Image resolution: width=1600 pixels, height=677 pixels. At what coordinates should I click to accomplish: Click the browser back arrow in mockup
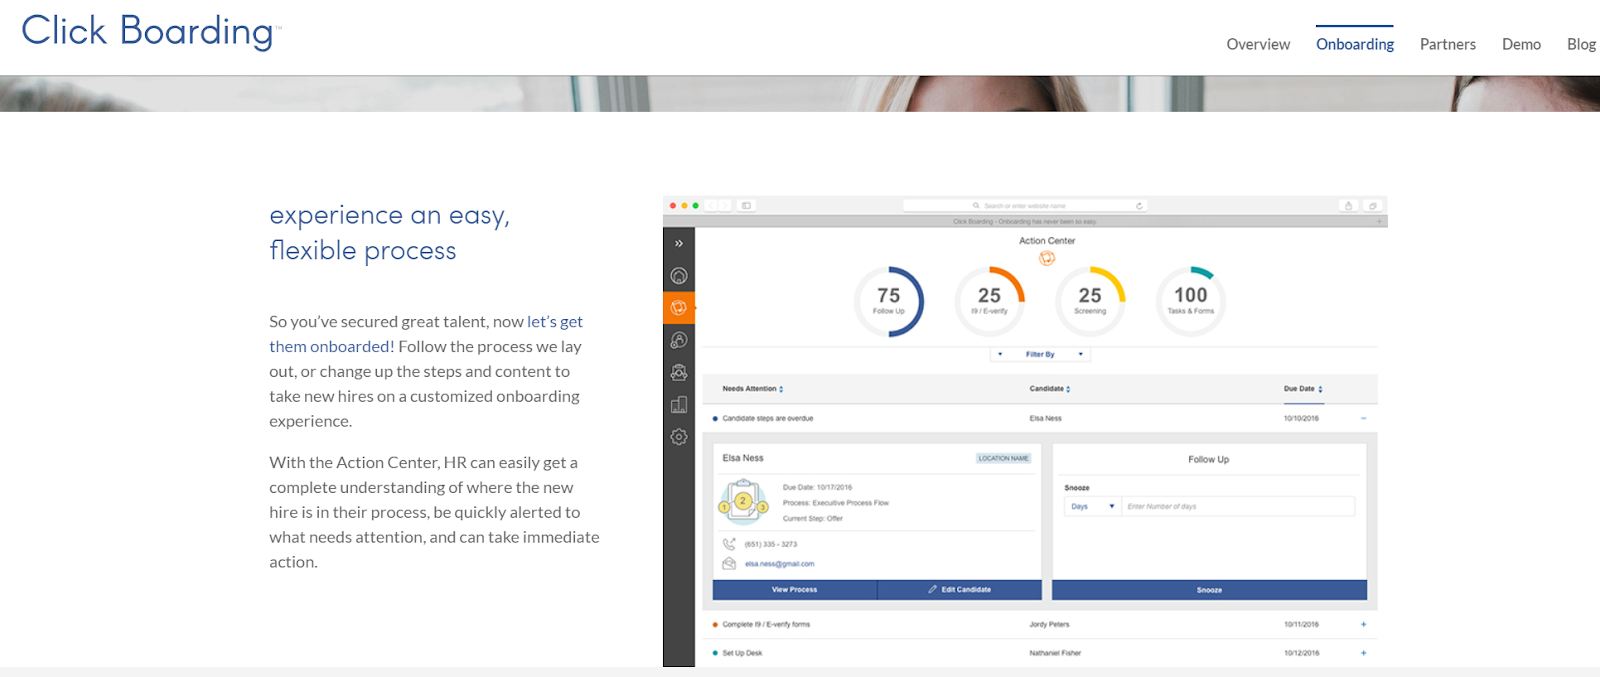click(x=711, y=205)
